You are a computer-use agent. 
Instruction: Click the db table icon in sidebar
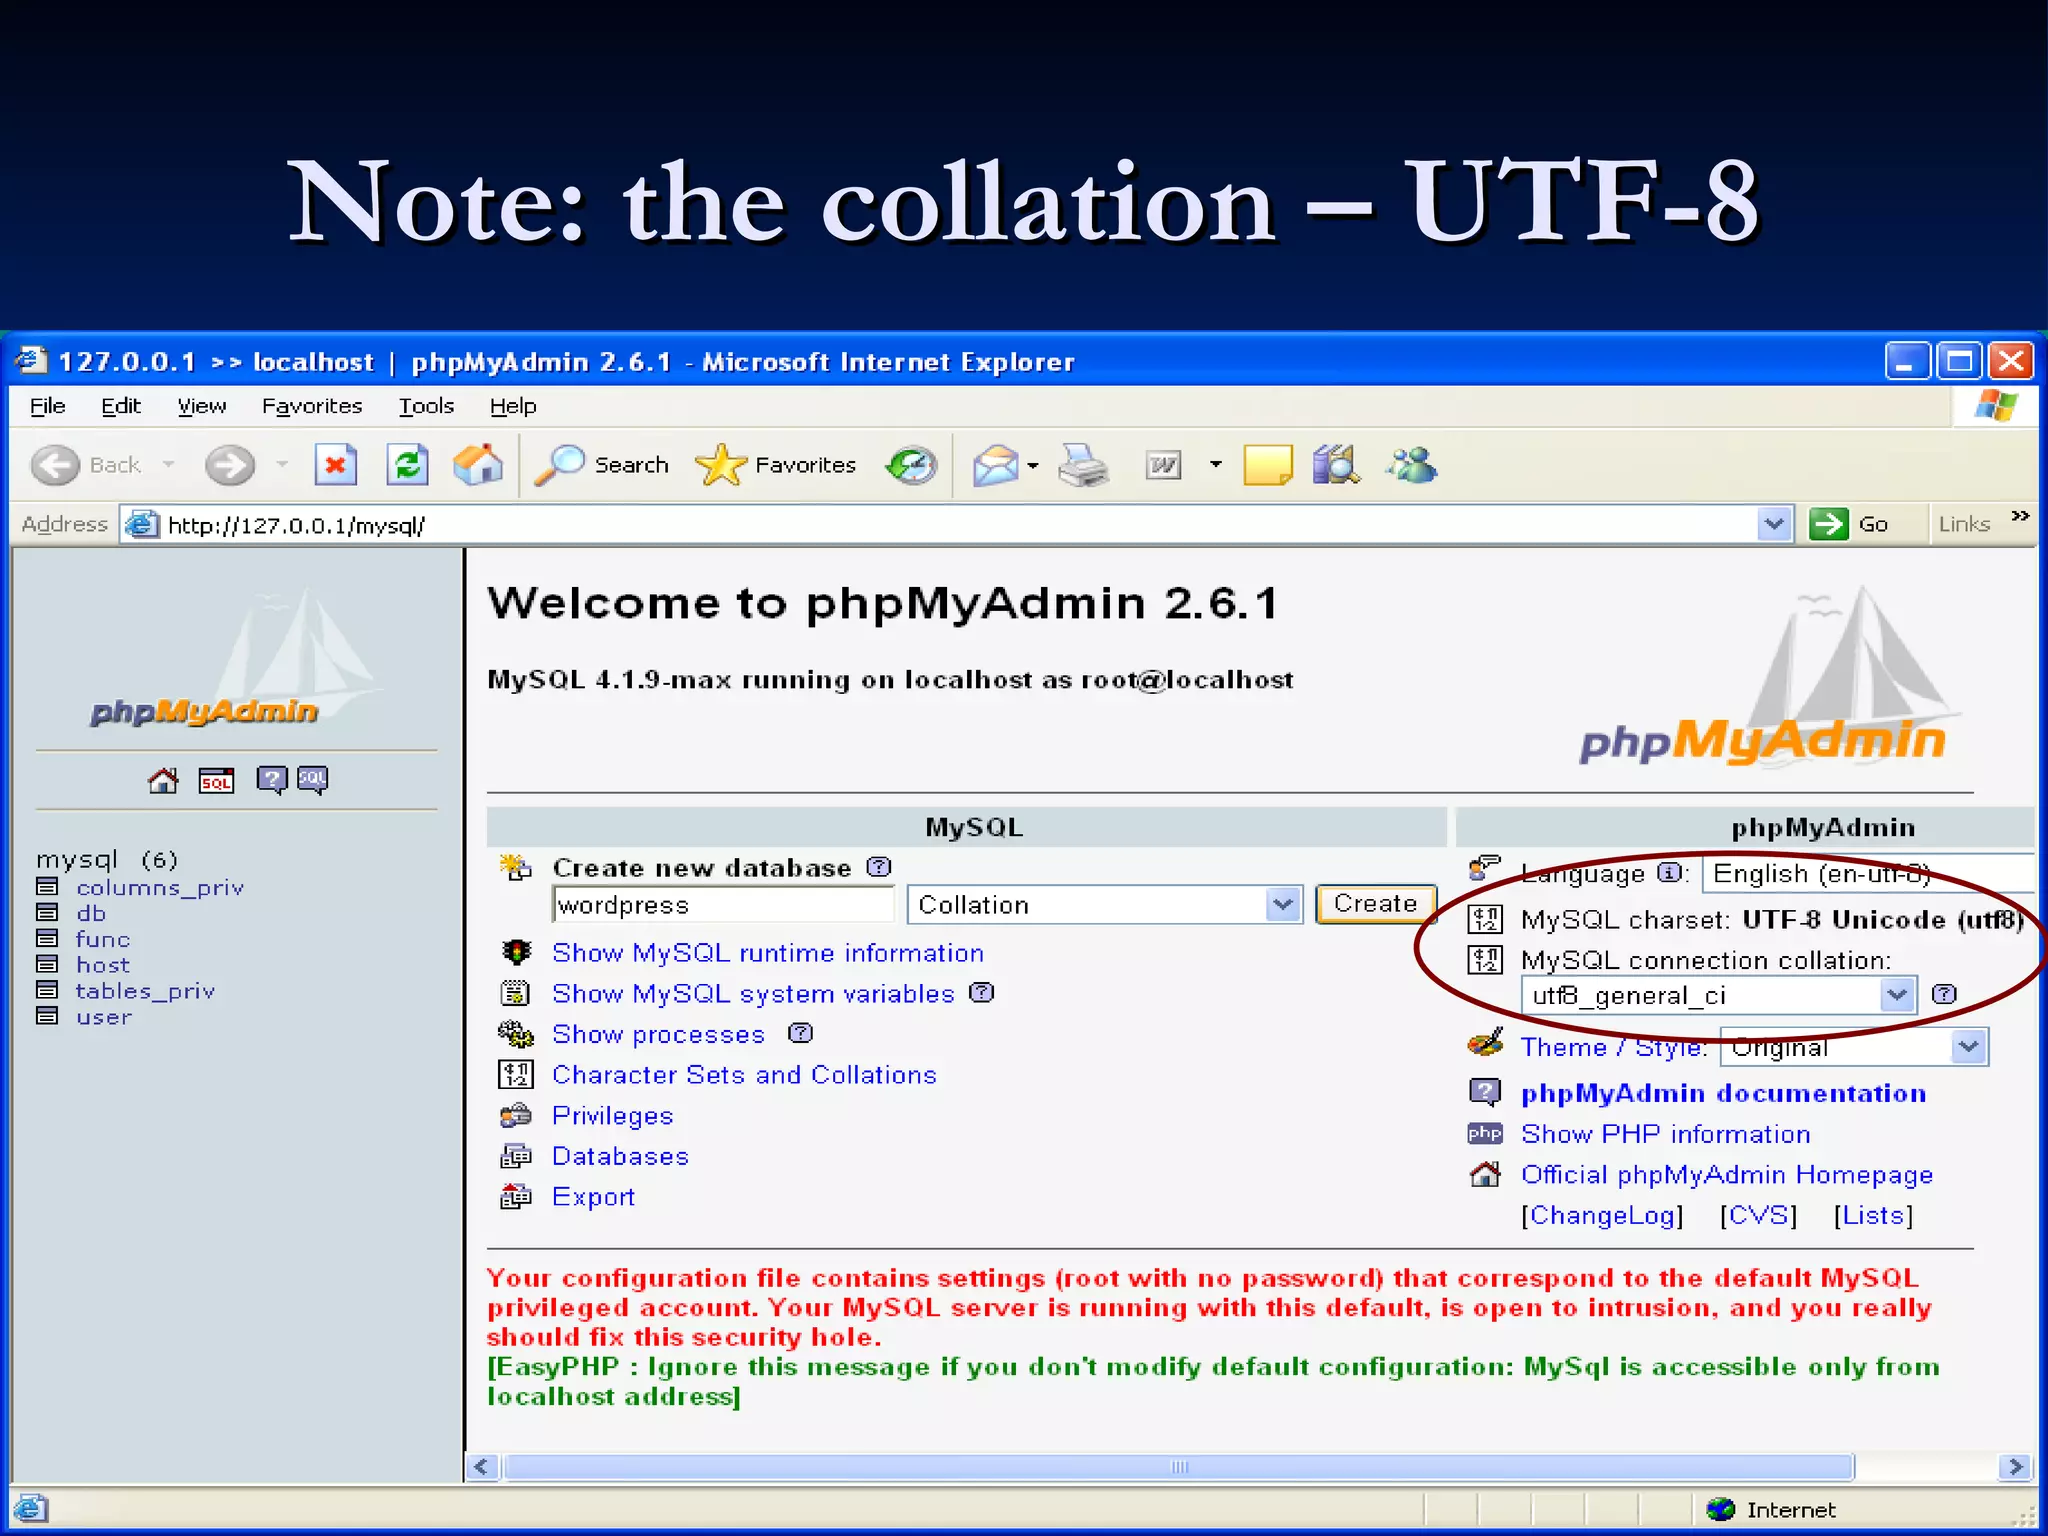pyautogui.click(x=46, y=912)
